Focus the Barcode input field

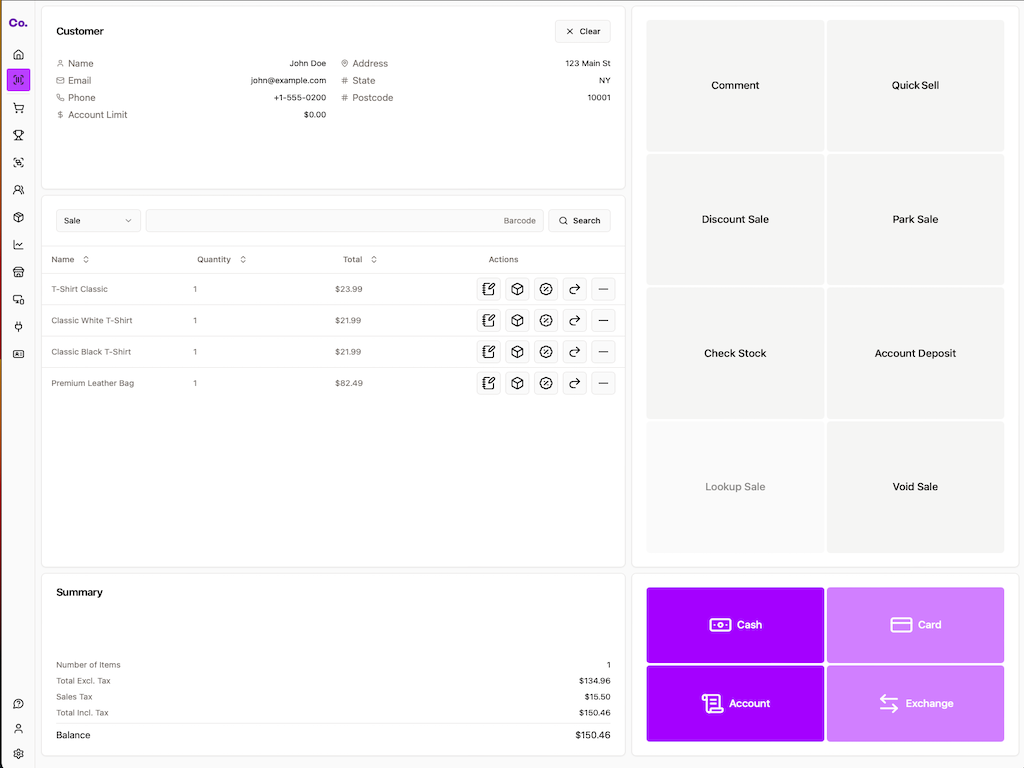click(x=344, y=220)
